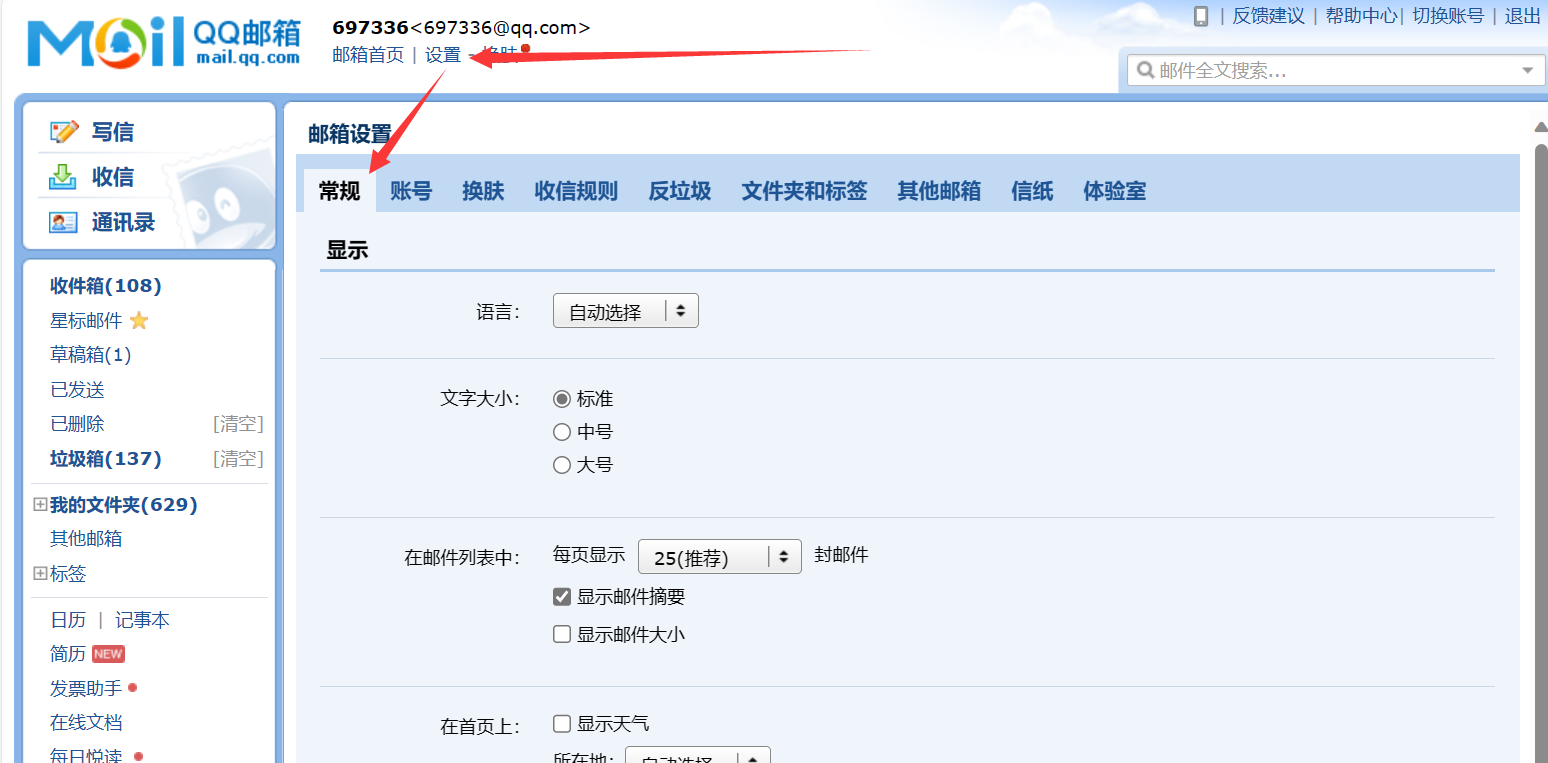Switch to the 信纸 tab

(1032, 191)
